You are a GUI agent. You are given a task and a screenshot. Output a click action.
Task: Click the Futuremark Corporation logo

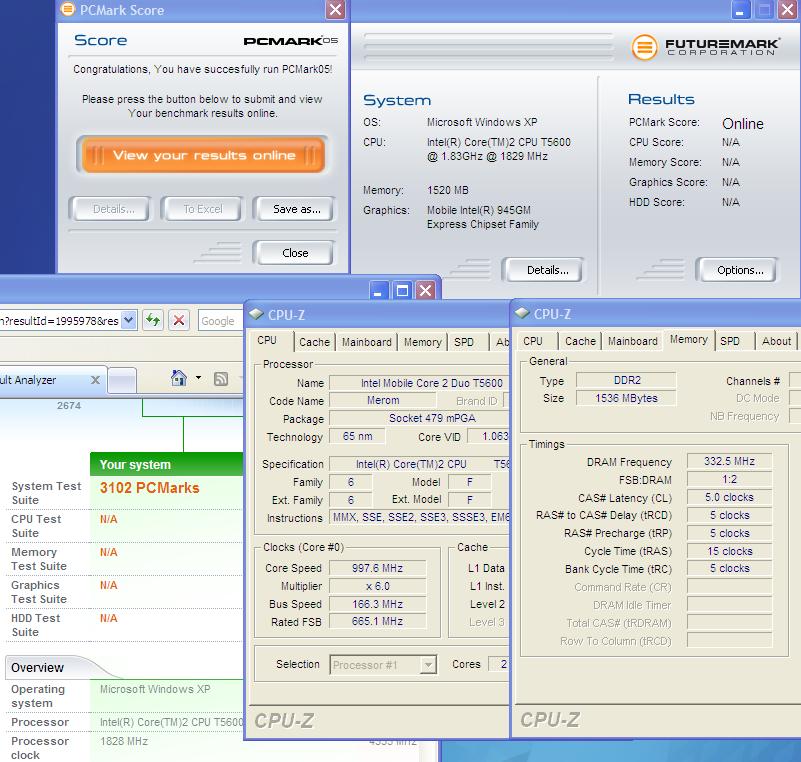pyautogui.click(x=705, y=47)
